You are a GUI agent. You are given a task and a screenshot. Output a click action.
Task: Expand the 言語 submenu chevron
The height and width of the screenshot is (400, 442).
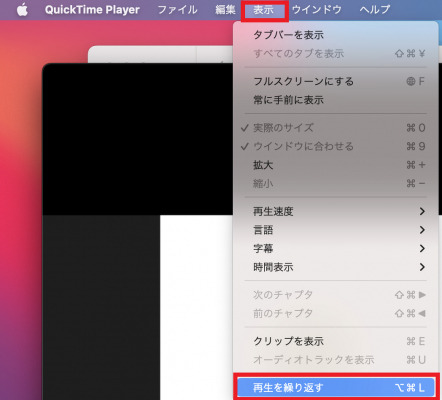tap(422, 230)
